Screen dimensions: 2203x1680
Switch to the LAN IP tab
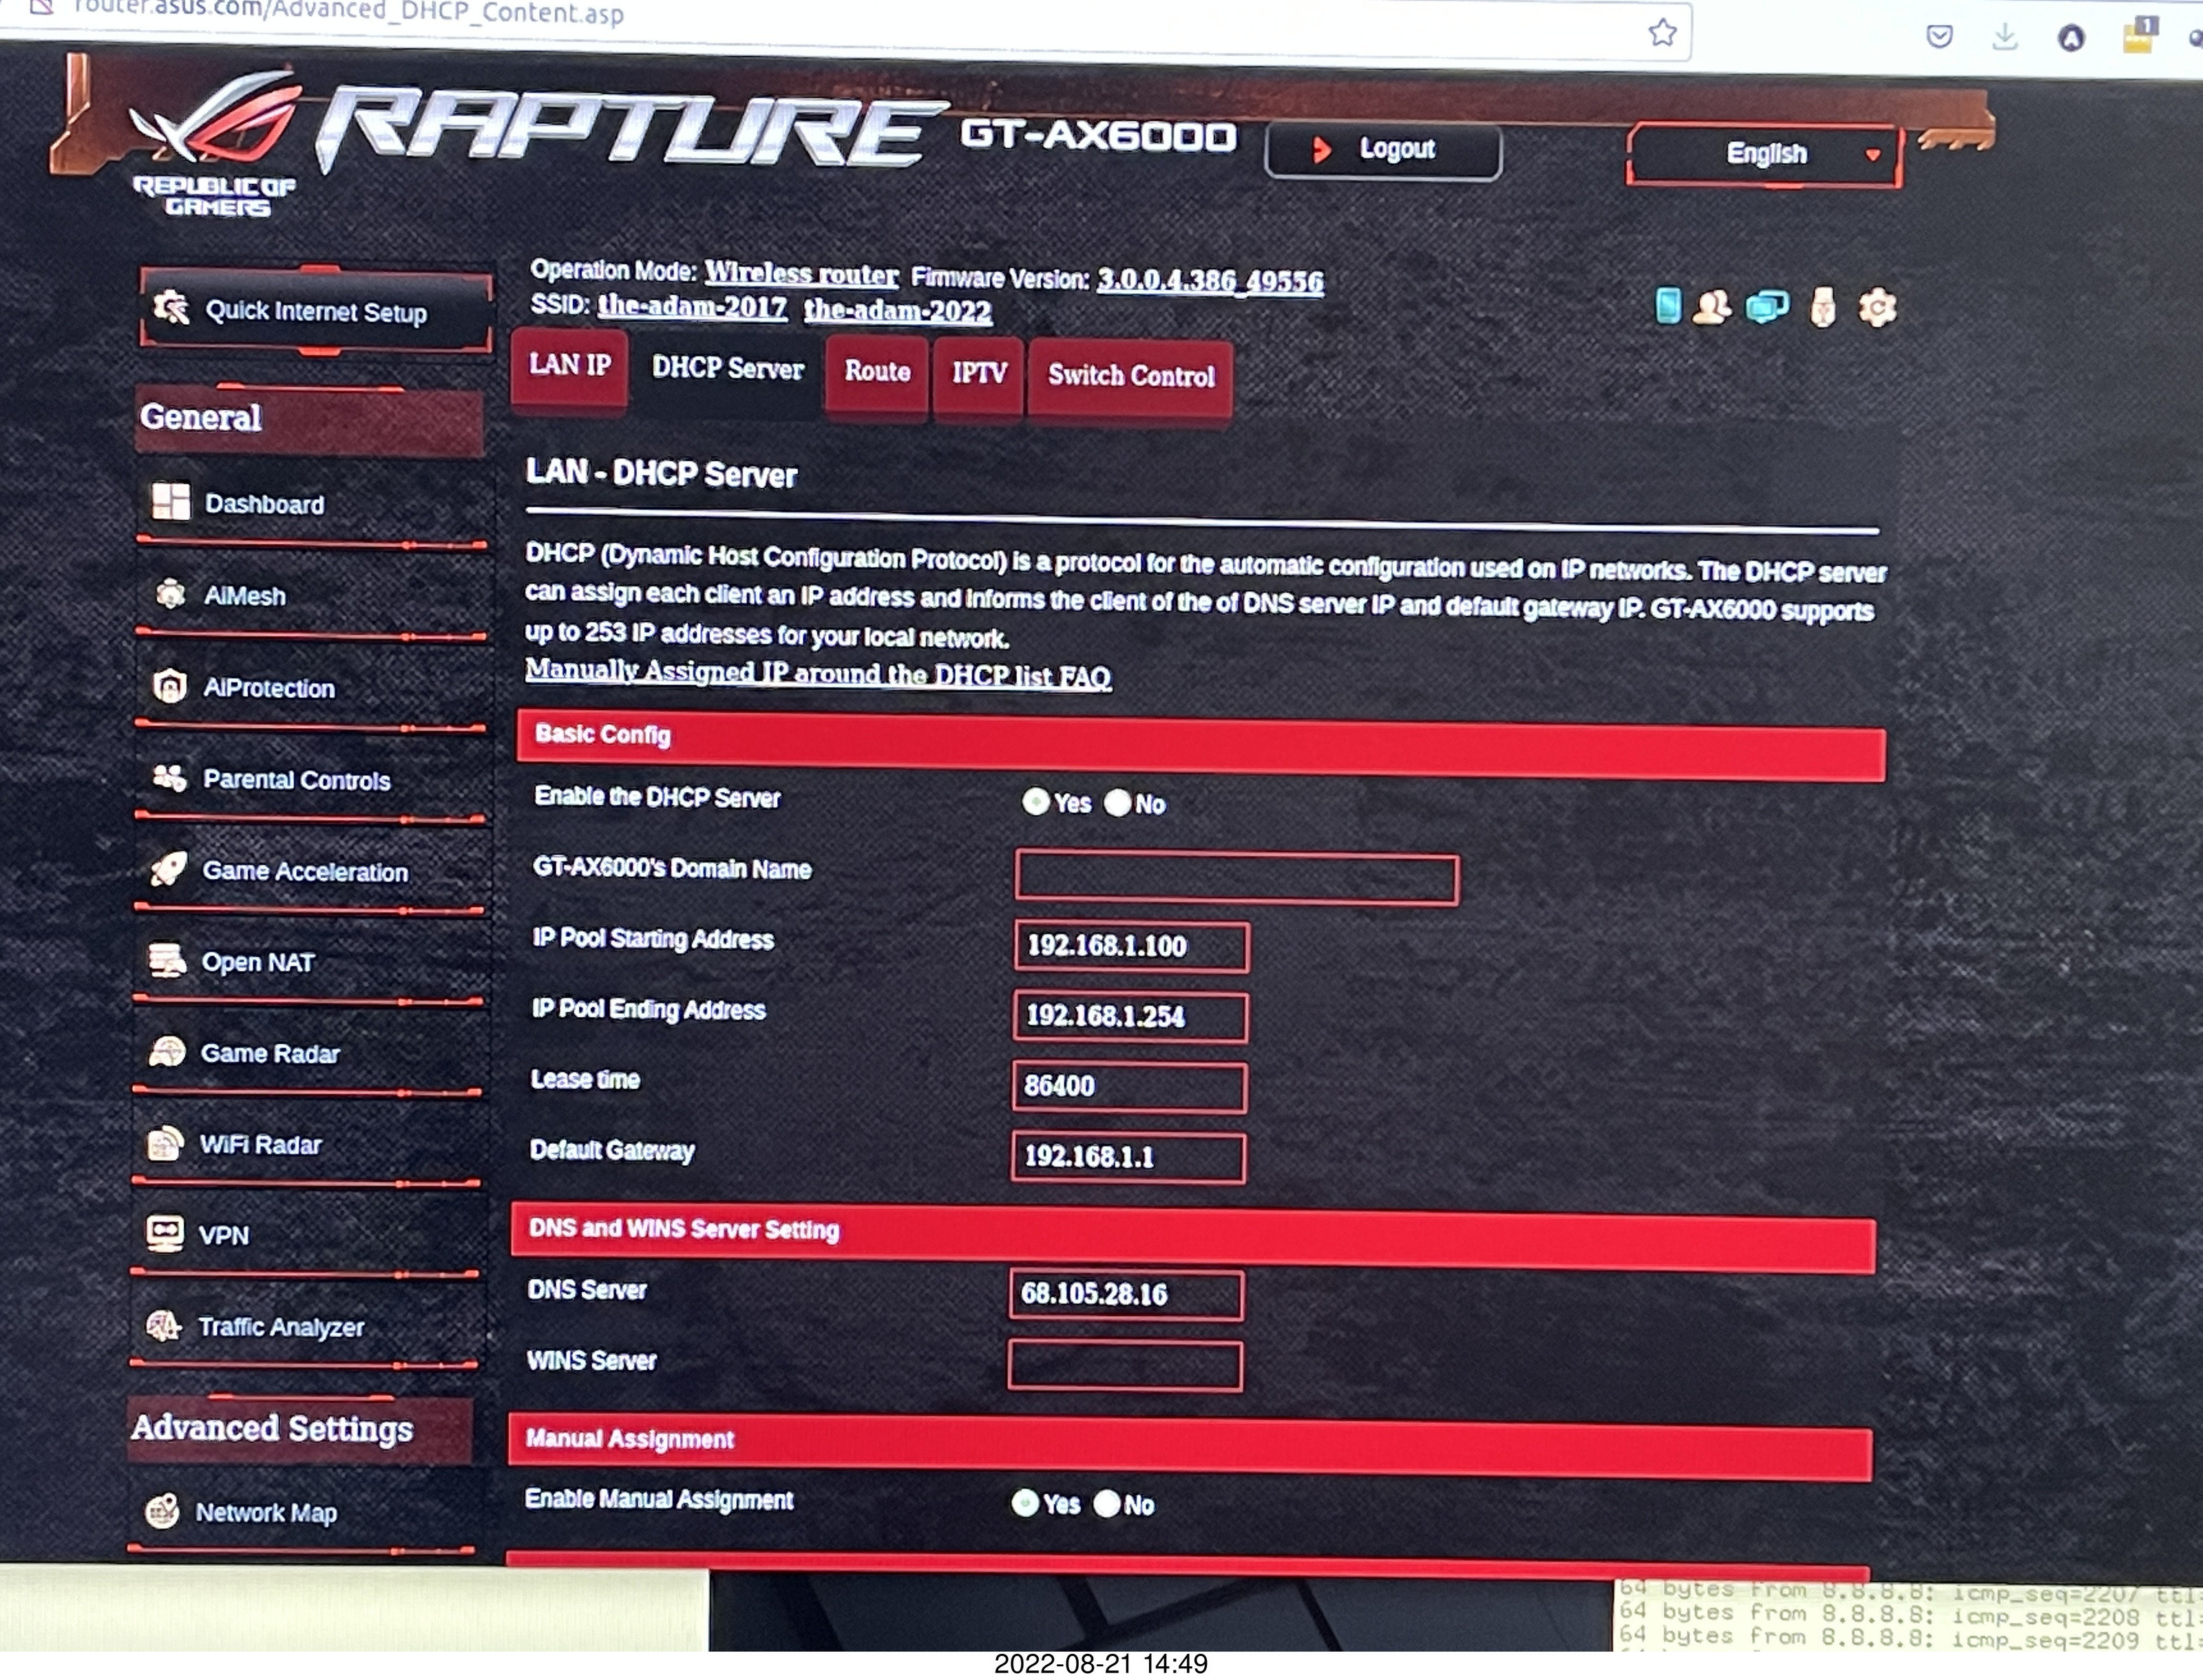coord(569,366)
